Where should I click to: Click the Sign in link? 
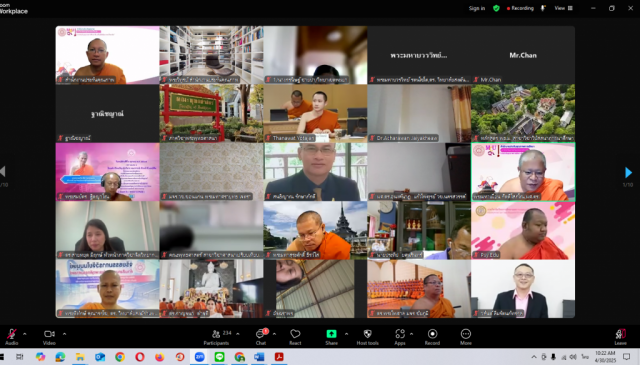click(x=477, y=8)
